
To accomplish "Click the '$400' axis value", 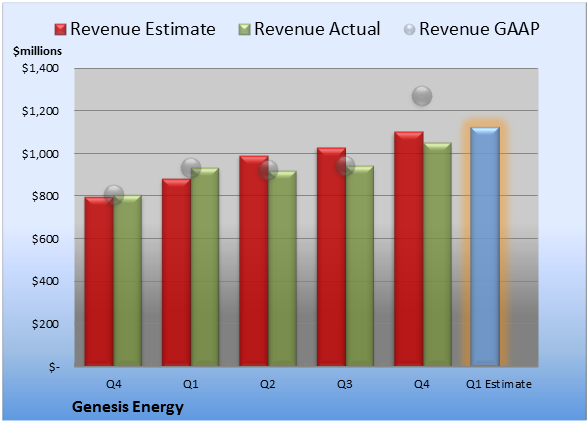I will point(45,281).
